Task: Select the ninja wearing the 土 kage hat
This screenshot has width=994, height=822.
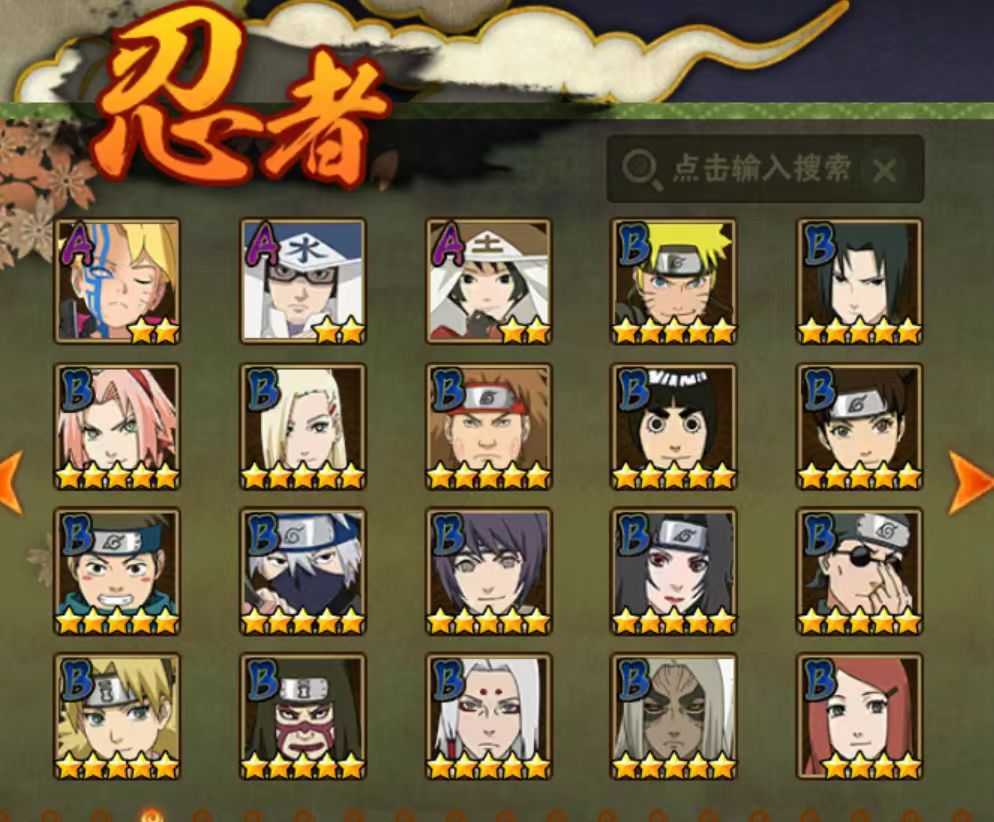Action: tap(489, 281)
